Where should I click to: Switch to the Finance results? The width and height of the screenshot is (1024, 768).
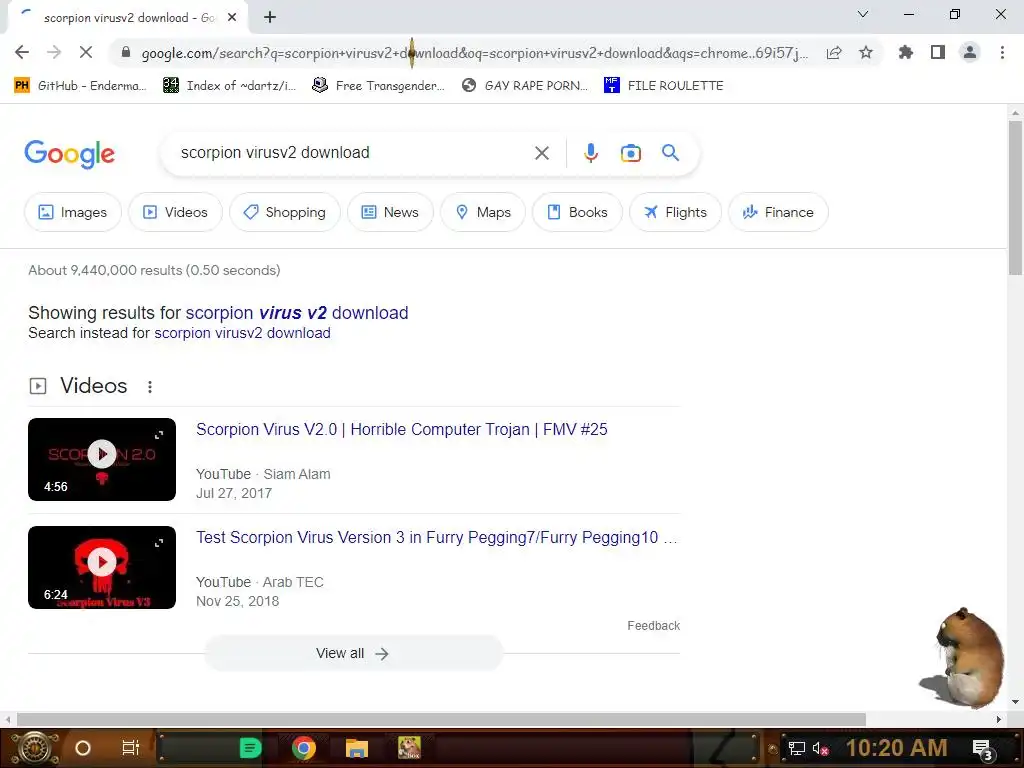point(778,212)
